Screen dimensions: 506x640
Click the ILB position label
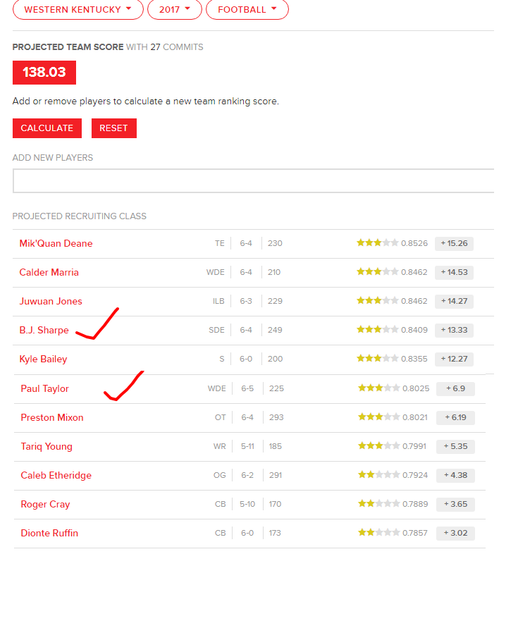[218, 301]
